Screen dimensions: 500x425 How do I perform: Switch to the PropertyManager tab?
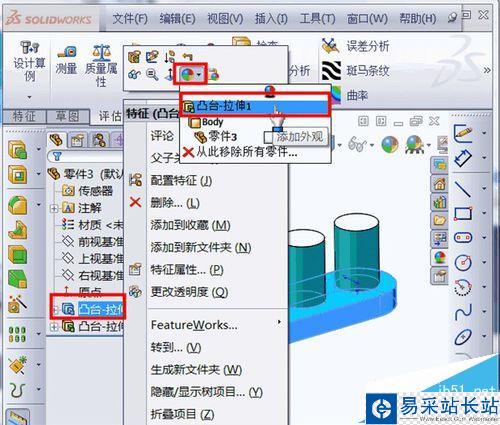pos(77,140)
